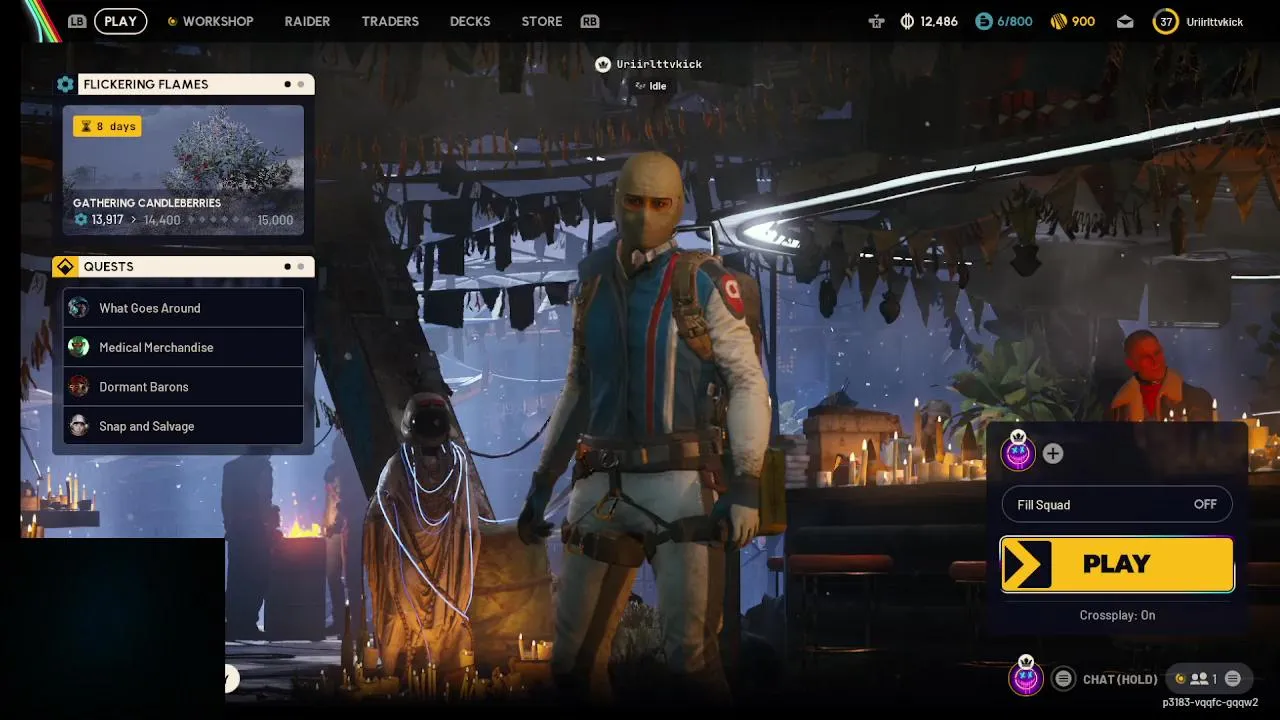Click the coin currency icon beside 12,486
Viewport: 1280px width, 720px height.
[908, 21]
